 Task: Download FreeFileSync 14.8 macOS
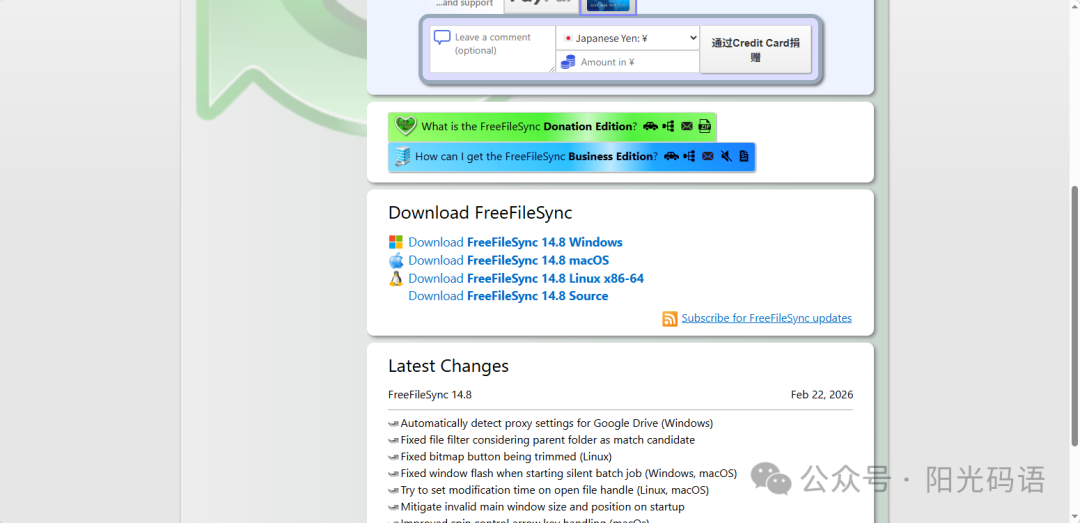coord(508,260)
